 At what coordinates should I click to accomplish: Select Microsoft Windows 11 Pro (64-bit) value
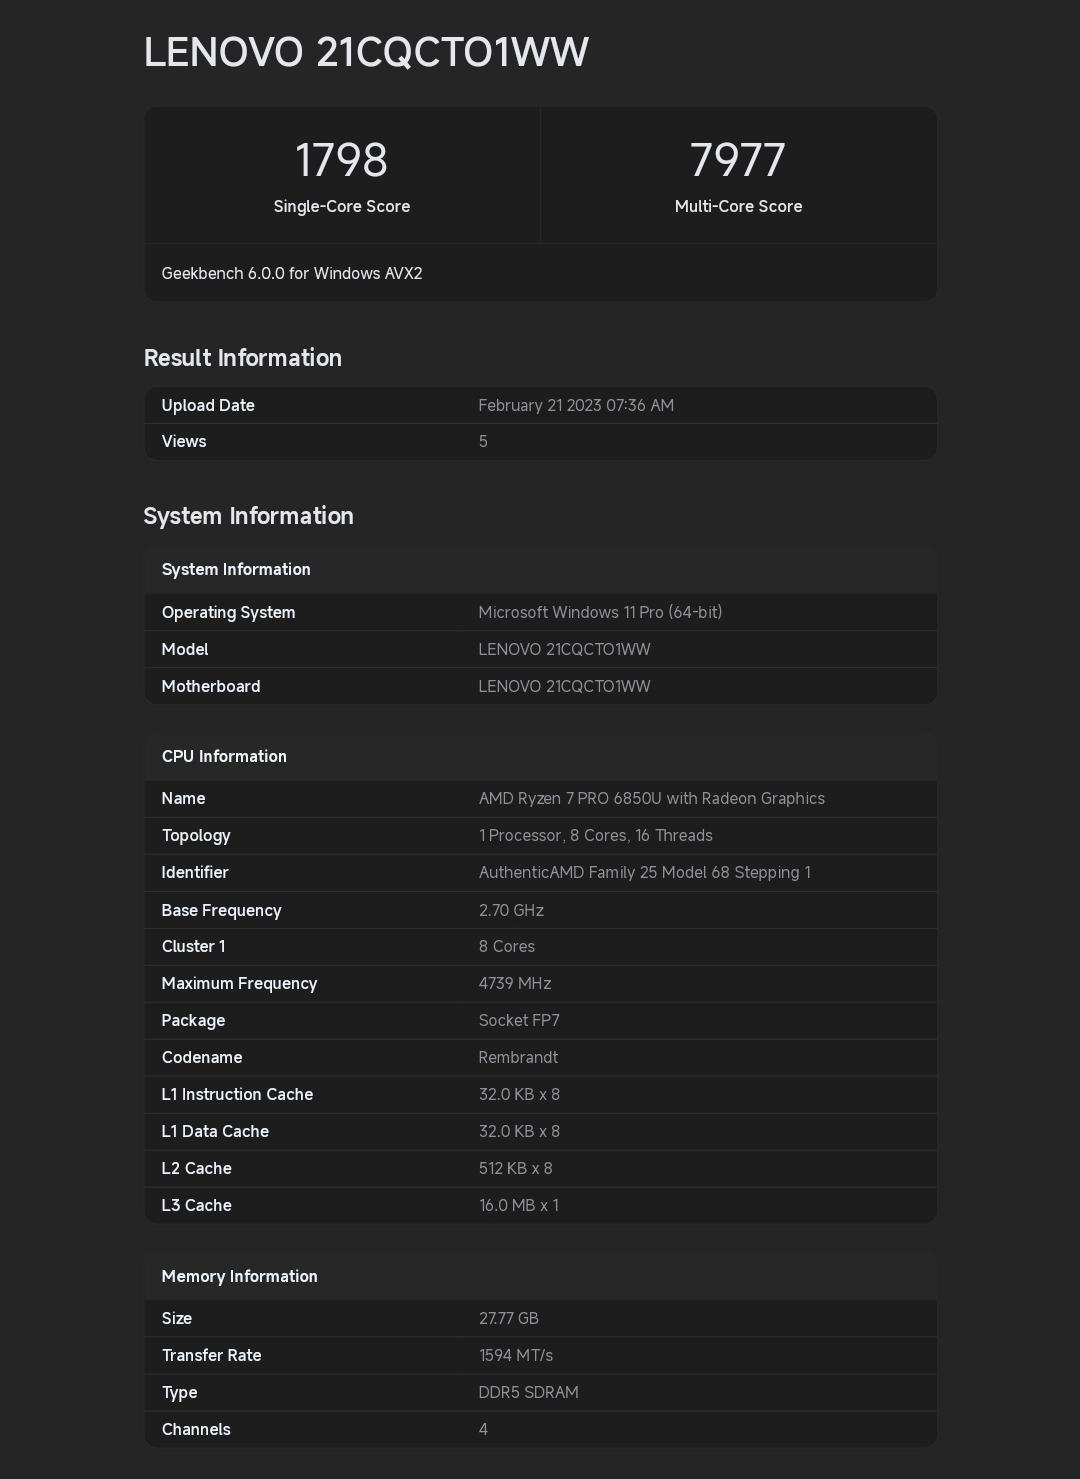coord(600,612)
